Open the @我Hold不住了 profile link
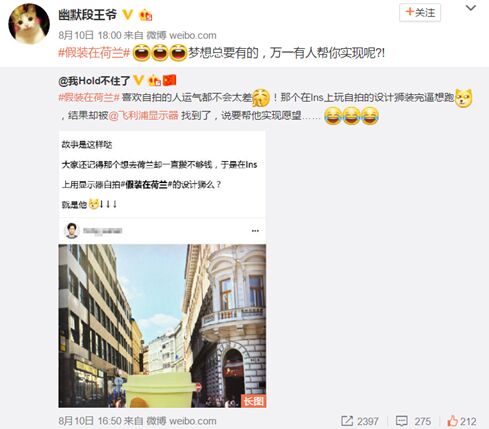This screenshot has height=429, width=489. coord(94,81)
